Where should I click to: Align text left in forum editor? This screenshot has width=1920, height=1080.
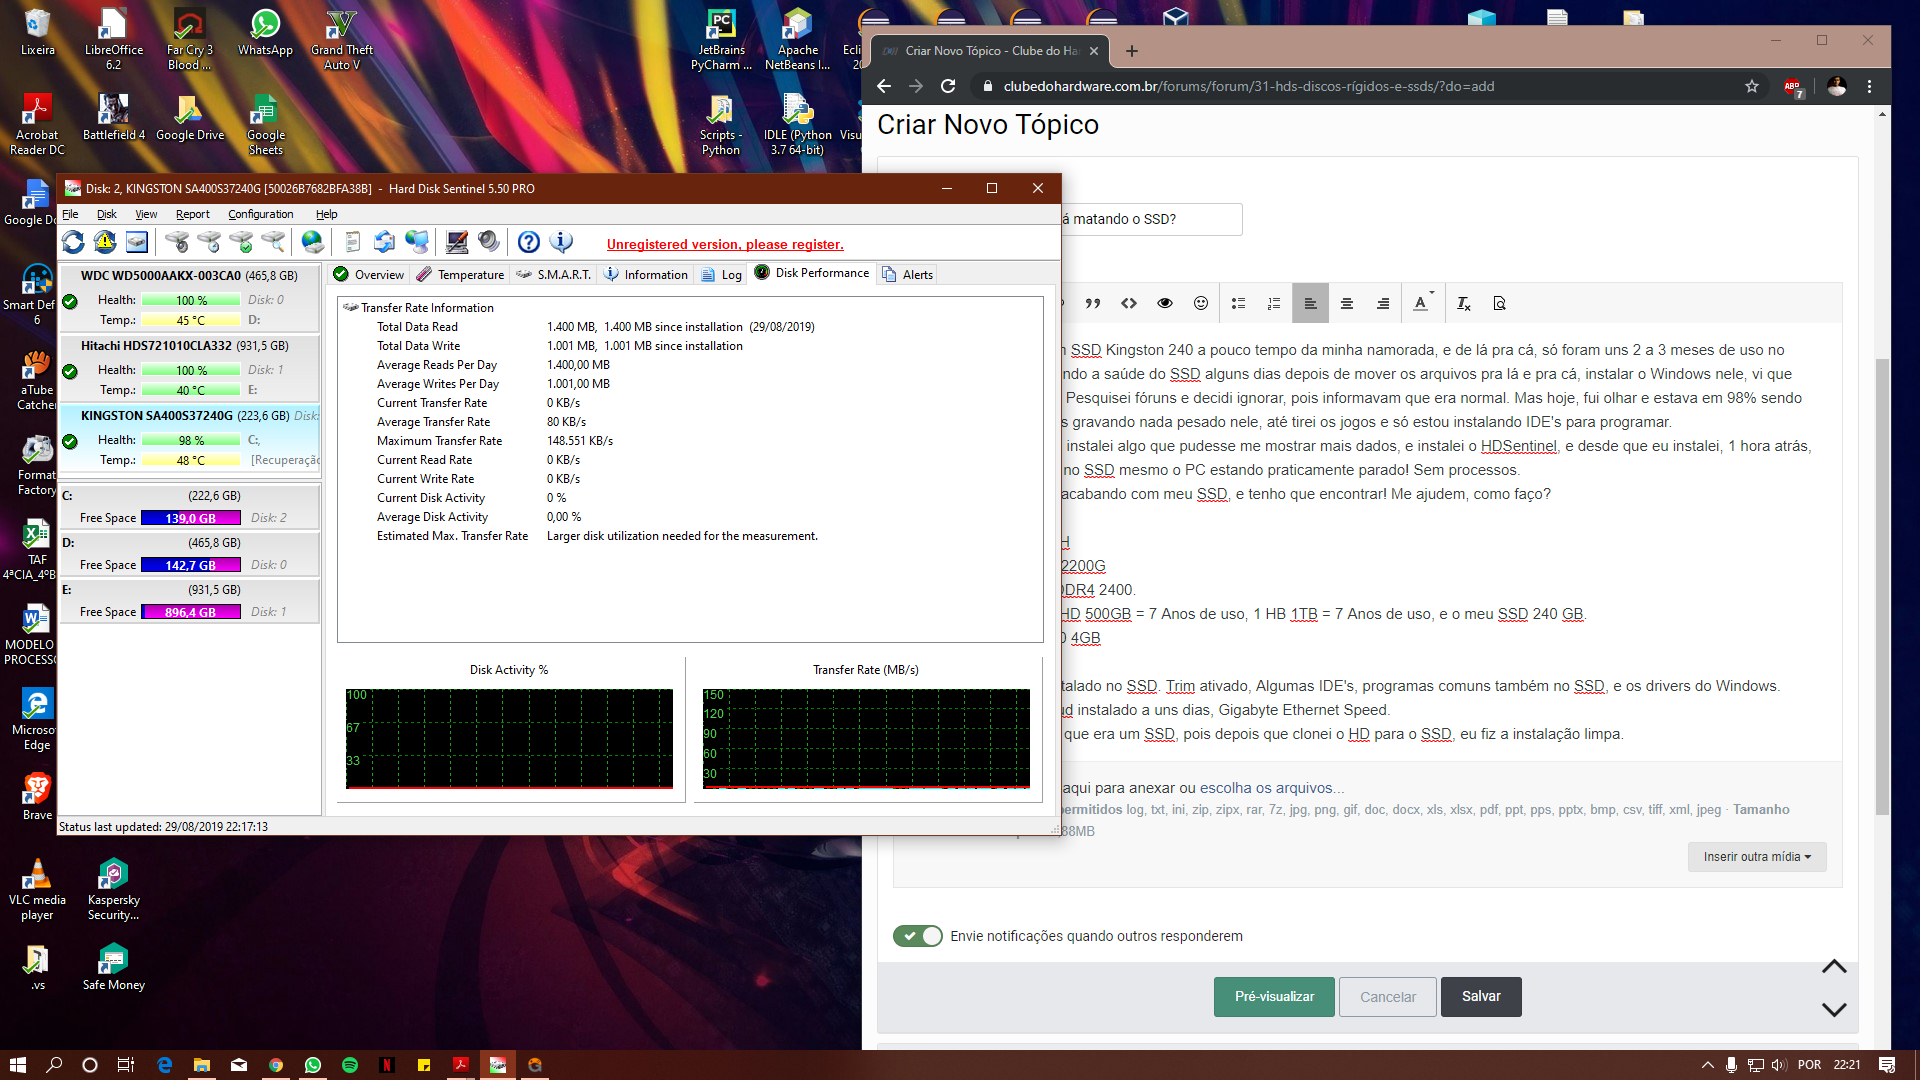1310,303
